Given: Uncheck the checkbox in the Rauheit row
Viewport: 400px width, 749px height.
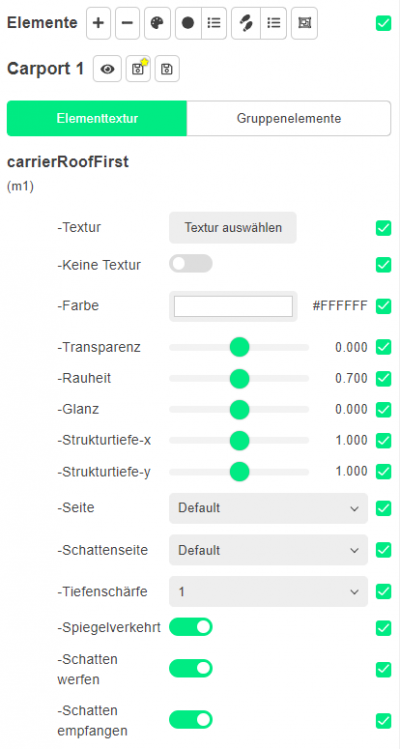Looking at the screenshot, I should [x=384, y=379].
